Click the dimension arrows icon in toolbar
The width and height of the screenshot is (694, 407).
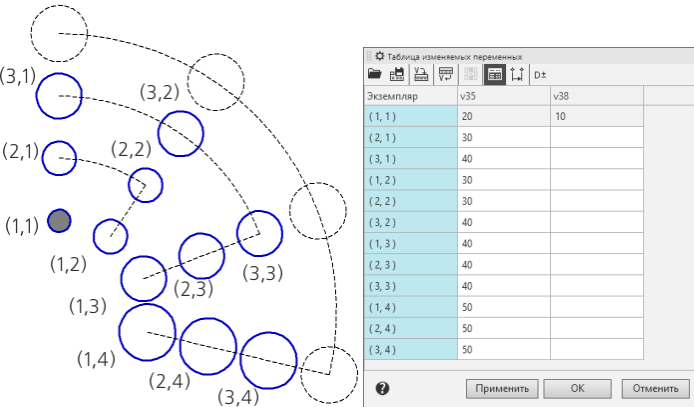(517, 74)
